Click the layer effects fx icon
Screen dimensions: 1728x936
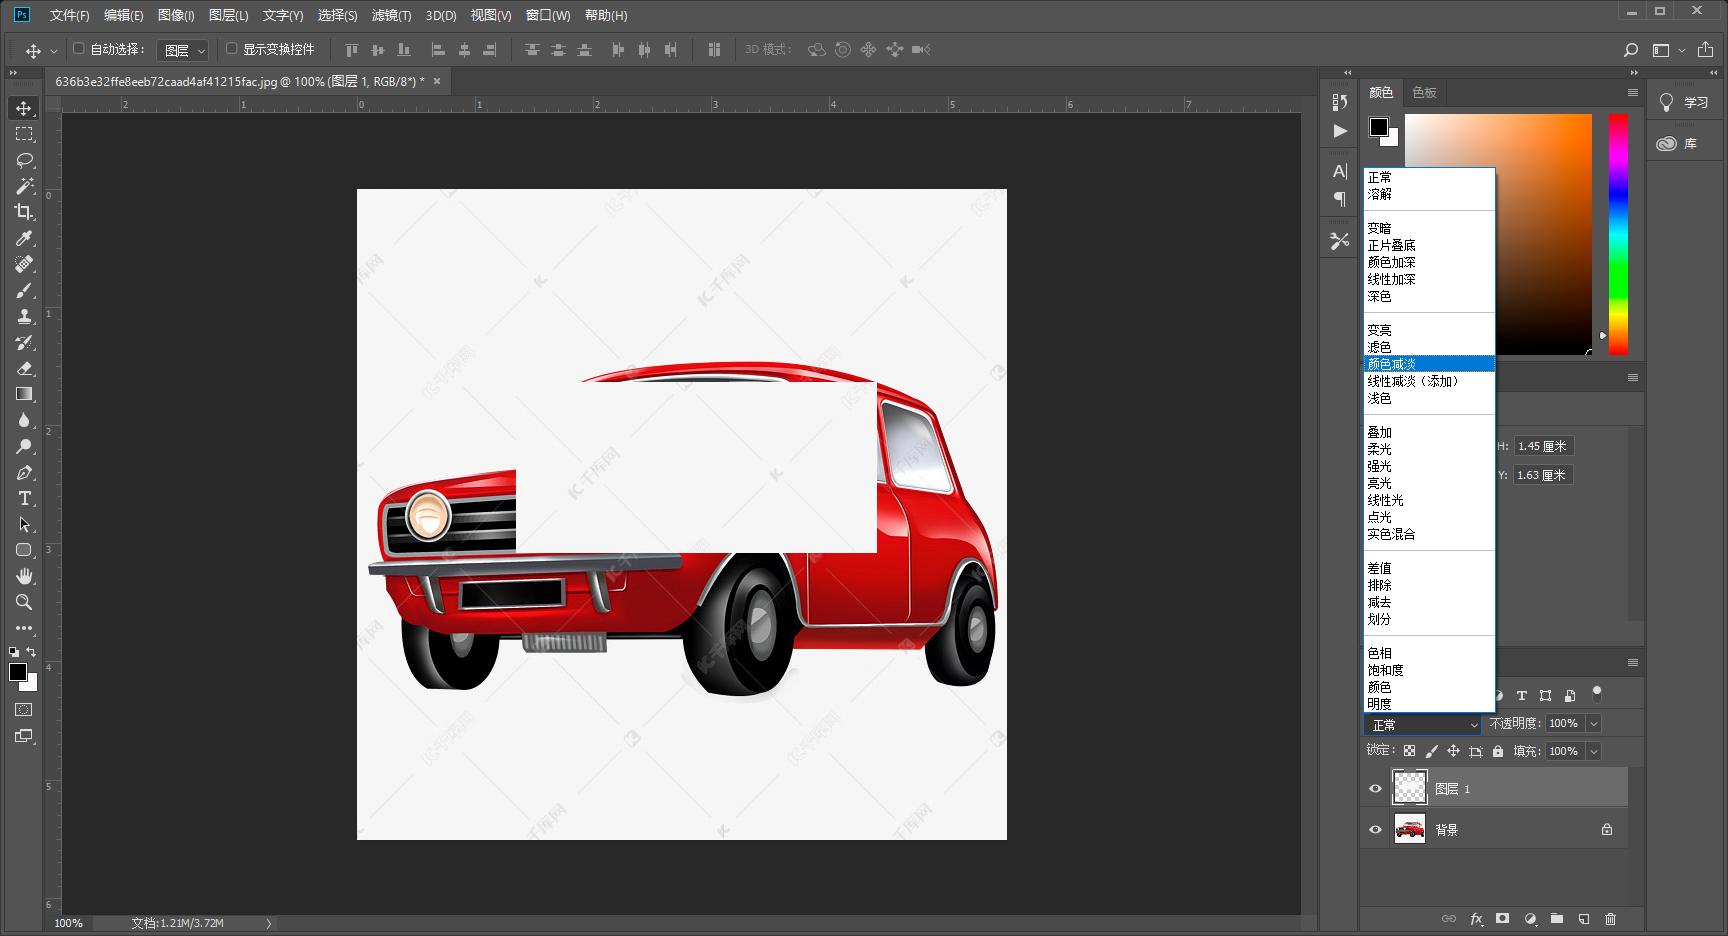pos(1476,918)
